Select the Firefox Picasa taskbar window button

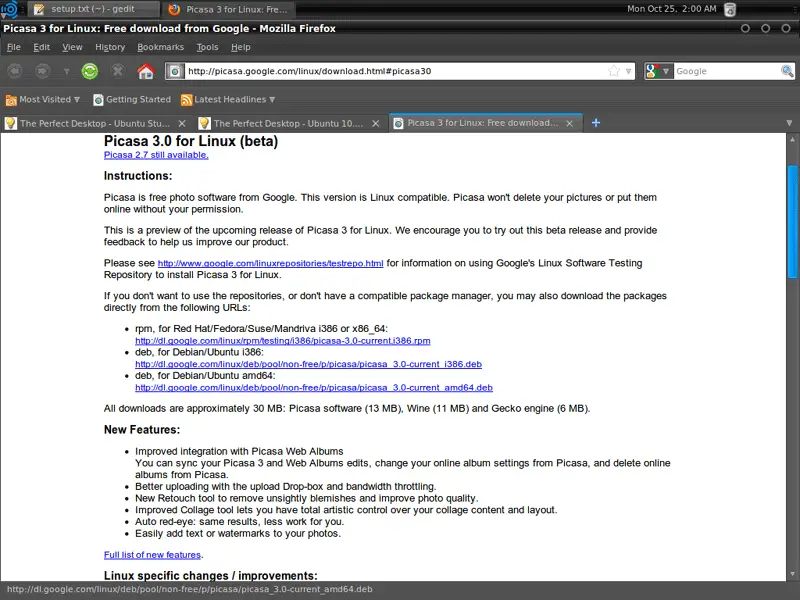coord(229,9)
